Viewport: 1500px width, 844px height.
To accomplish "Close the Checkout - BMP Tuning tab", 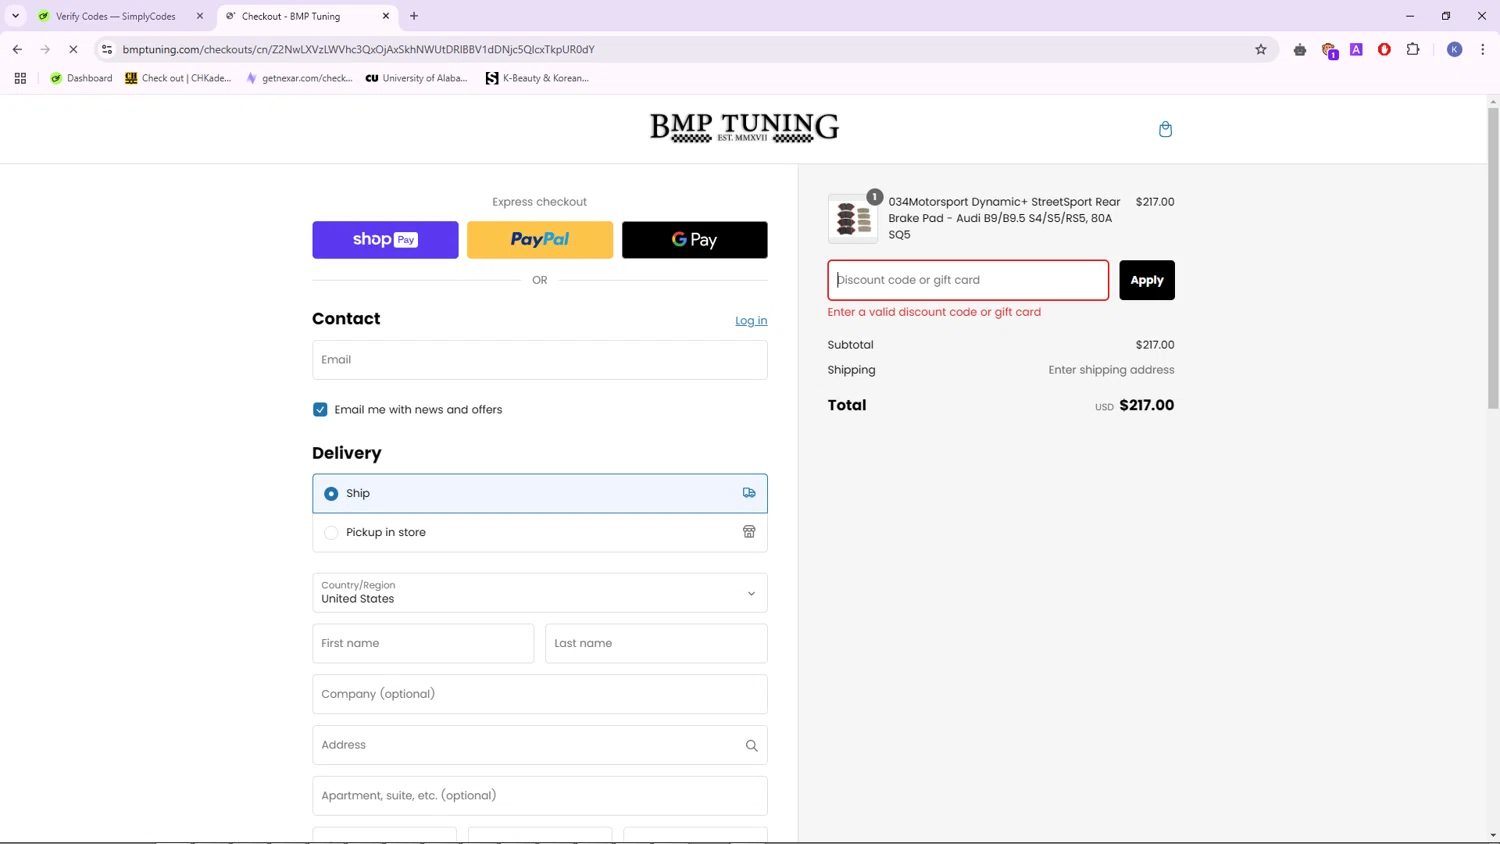I will 386,16.
